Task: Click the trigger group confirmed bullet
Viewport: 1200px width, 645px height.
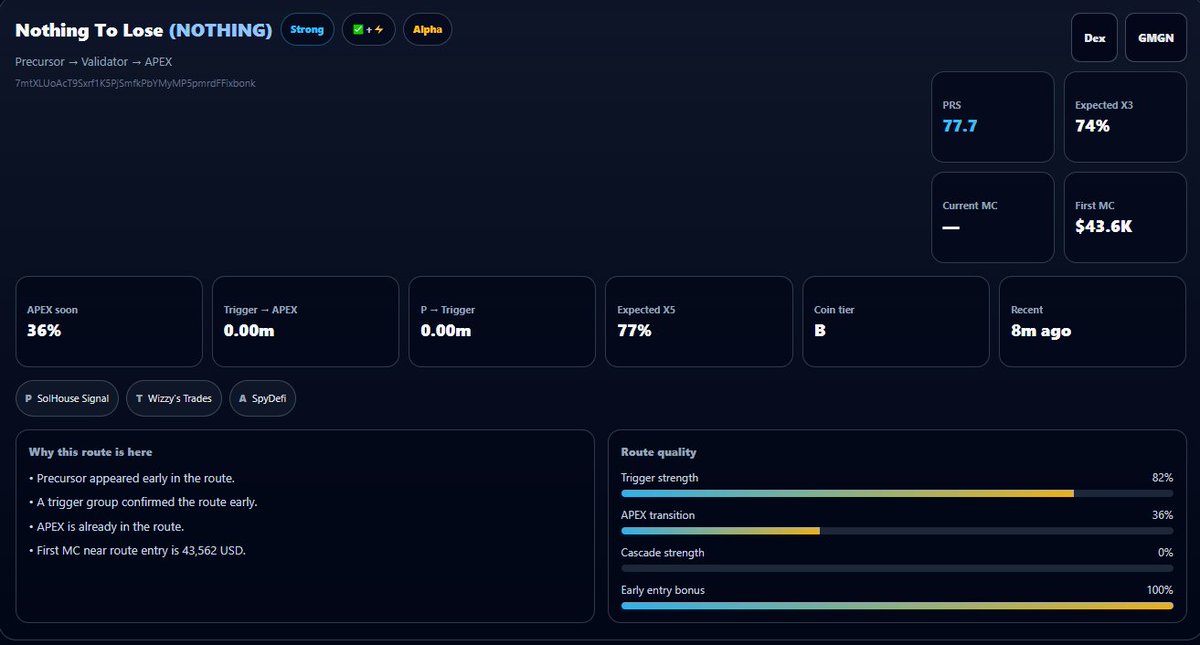Action: (144, 502)
